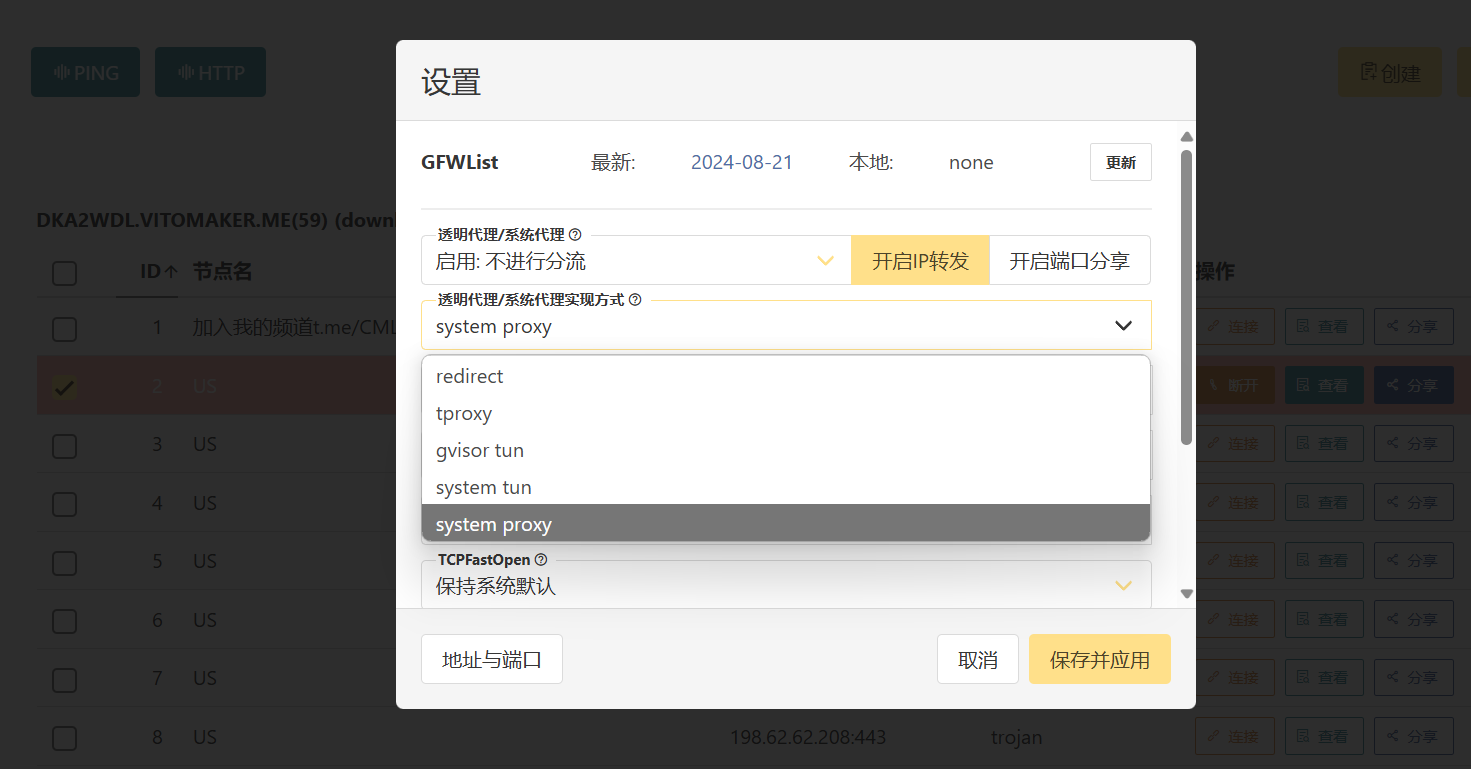Toggle the 开启IP转发 button

click(920, 261)
